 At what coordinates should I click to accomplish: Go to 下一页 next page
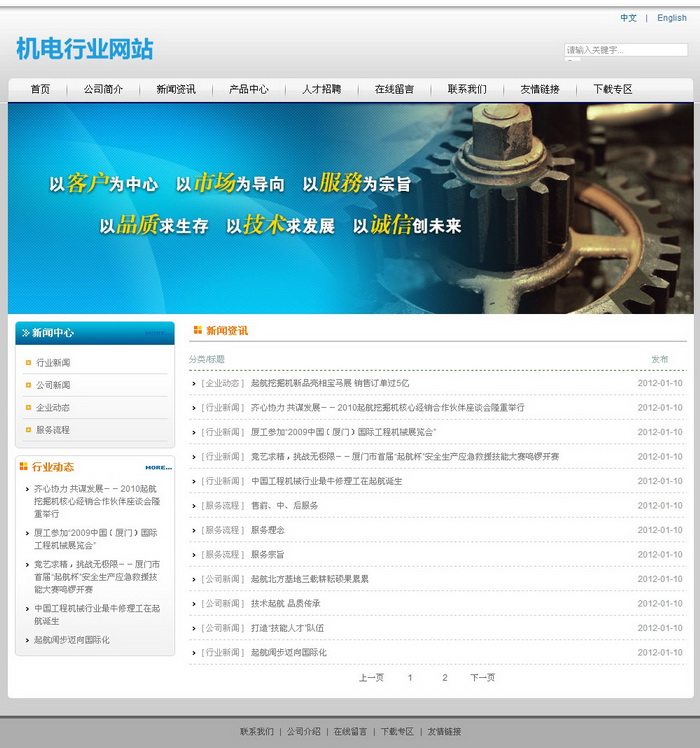click(x=482, y=678)
